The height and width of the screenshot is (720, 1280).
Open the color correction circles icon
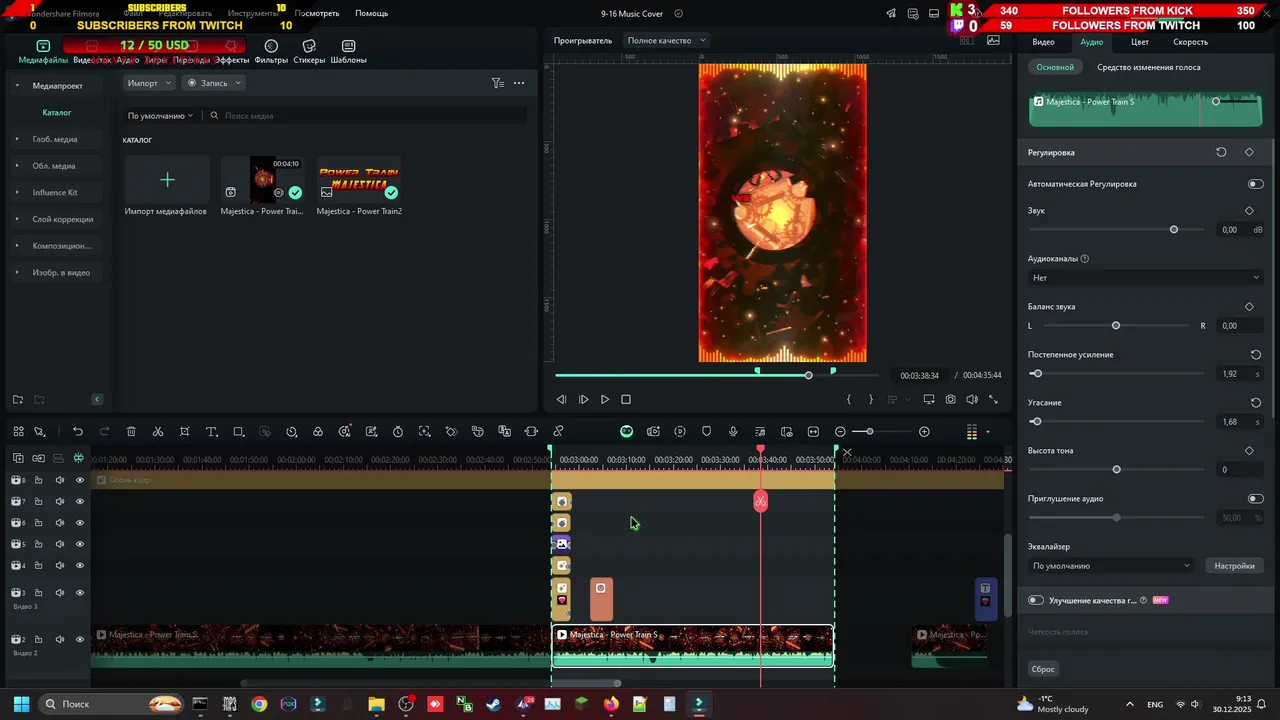point(318,431)
